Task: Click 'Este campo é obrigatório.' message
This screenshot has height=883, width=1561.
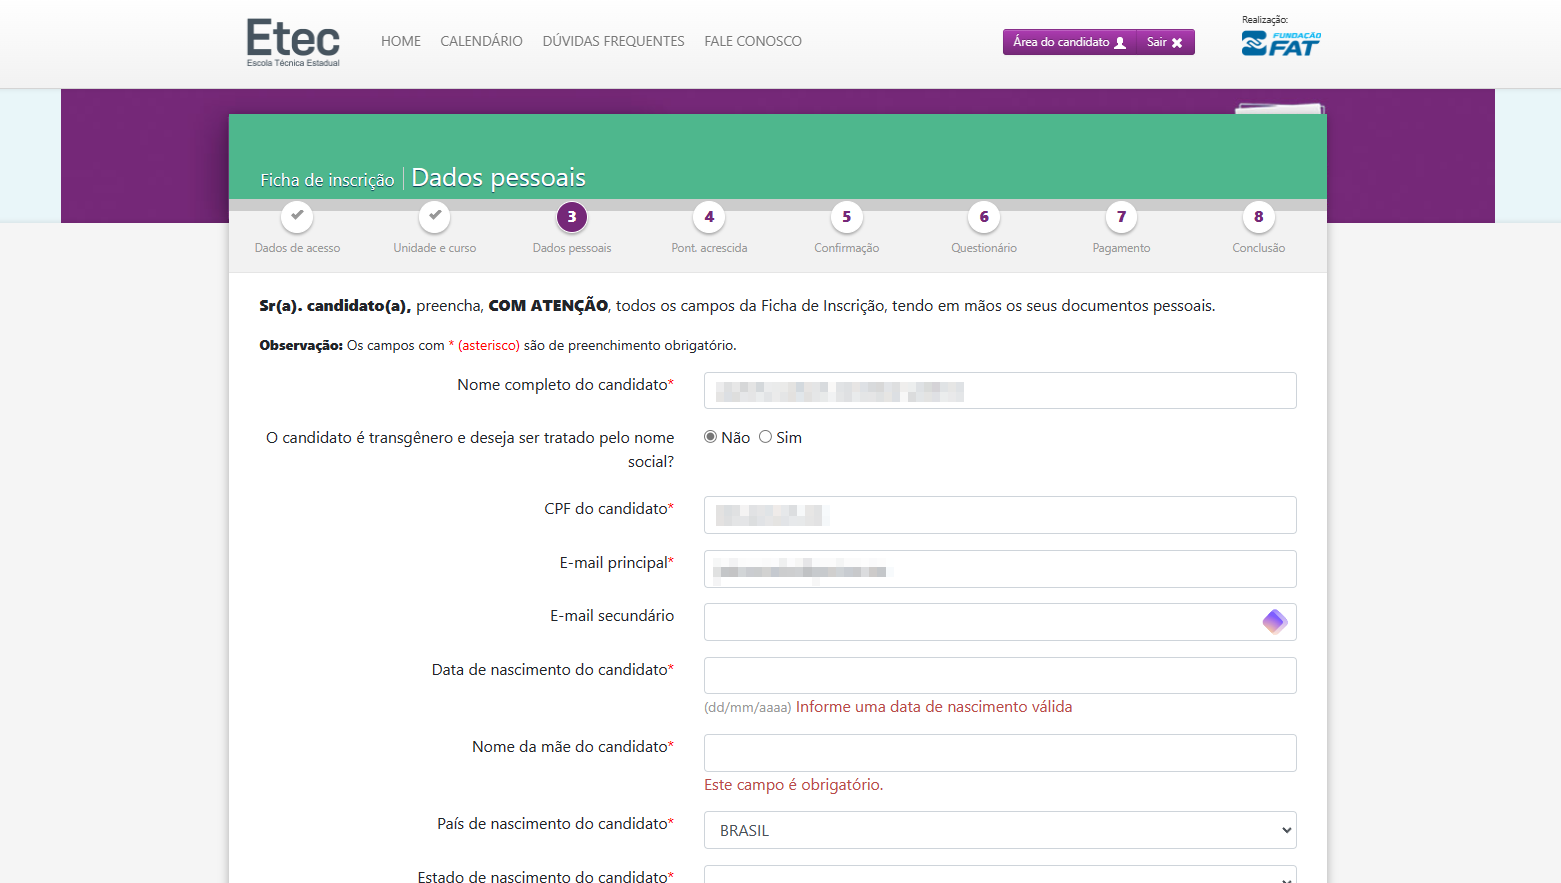Action: pos(794,785)
